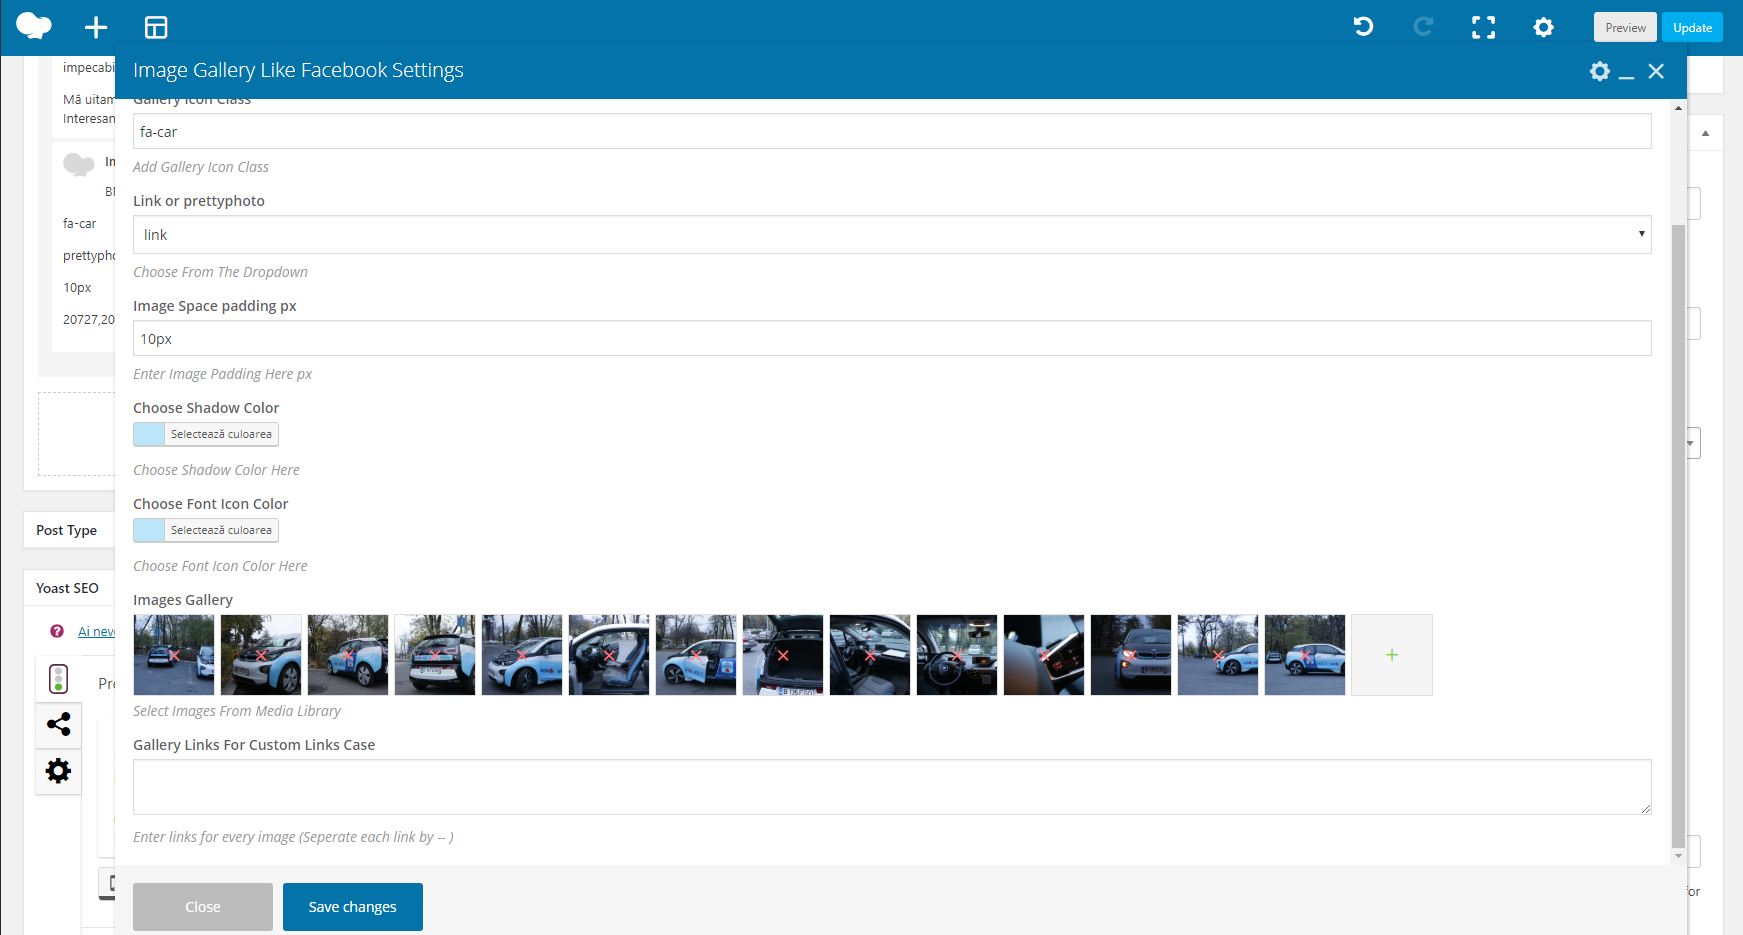Save changes in the dialog
This screenshot has height=935, width=1743.
pyautogui.click(x=353, y=907)
